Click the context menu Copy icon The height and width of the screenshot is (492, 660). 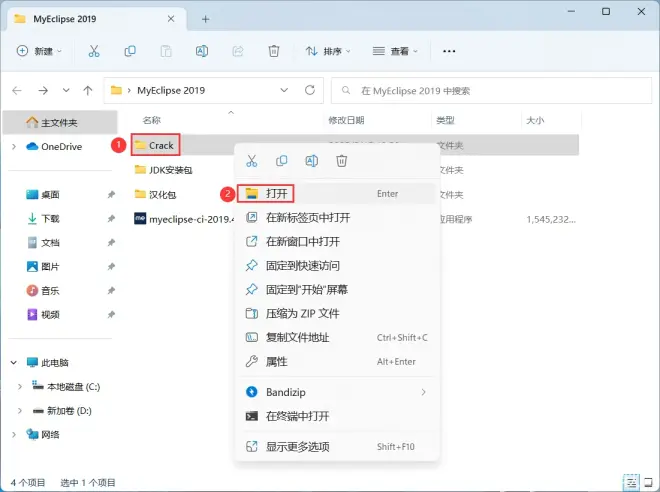point(282,161)
